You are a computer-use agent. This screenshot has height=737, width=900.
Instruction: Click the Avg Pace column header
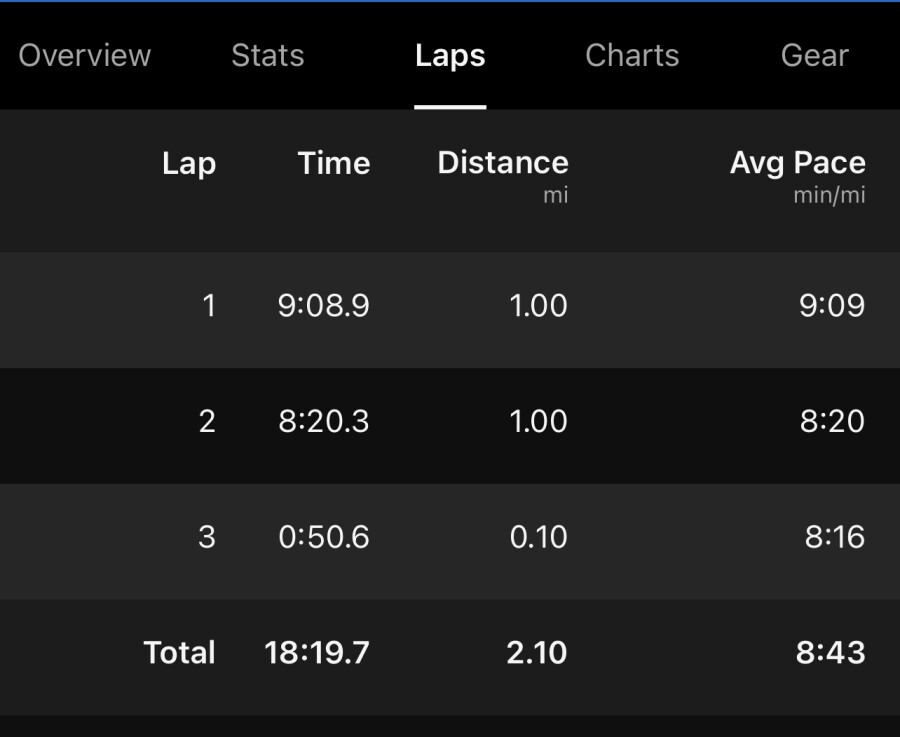pyautogui.click(x=797, y=163)
